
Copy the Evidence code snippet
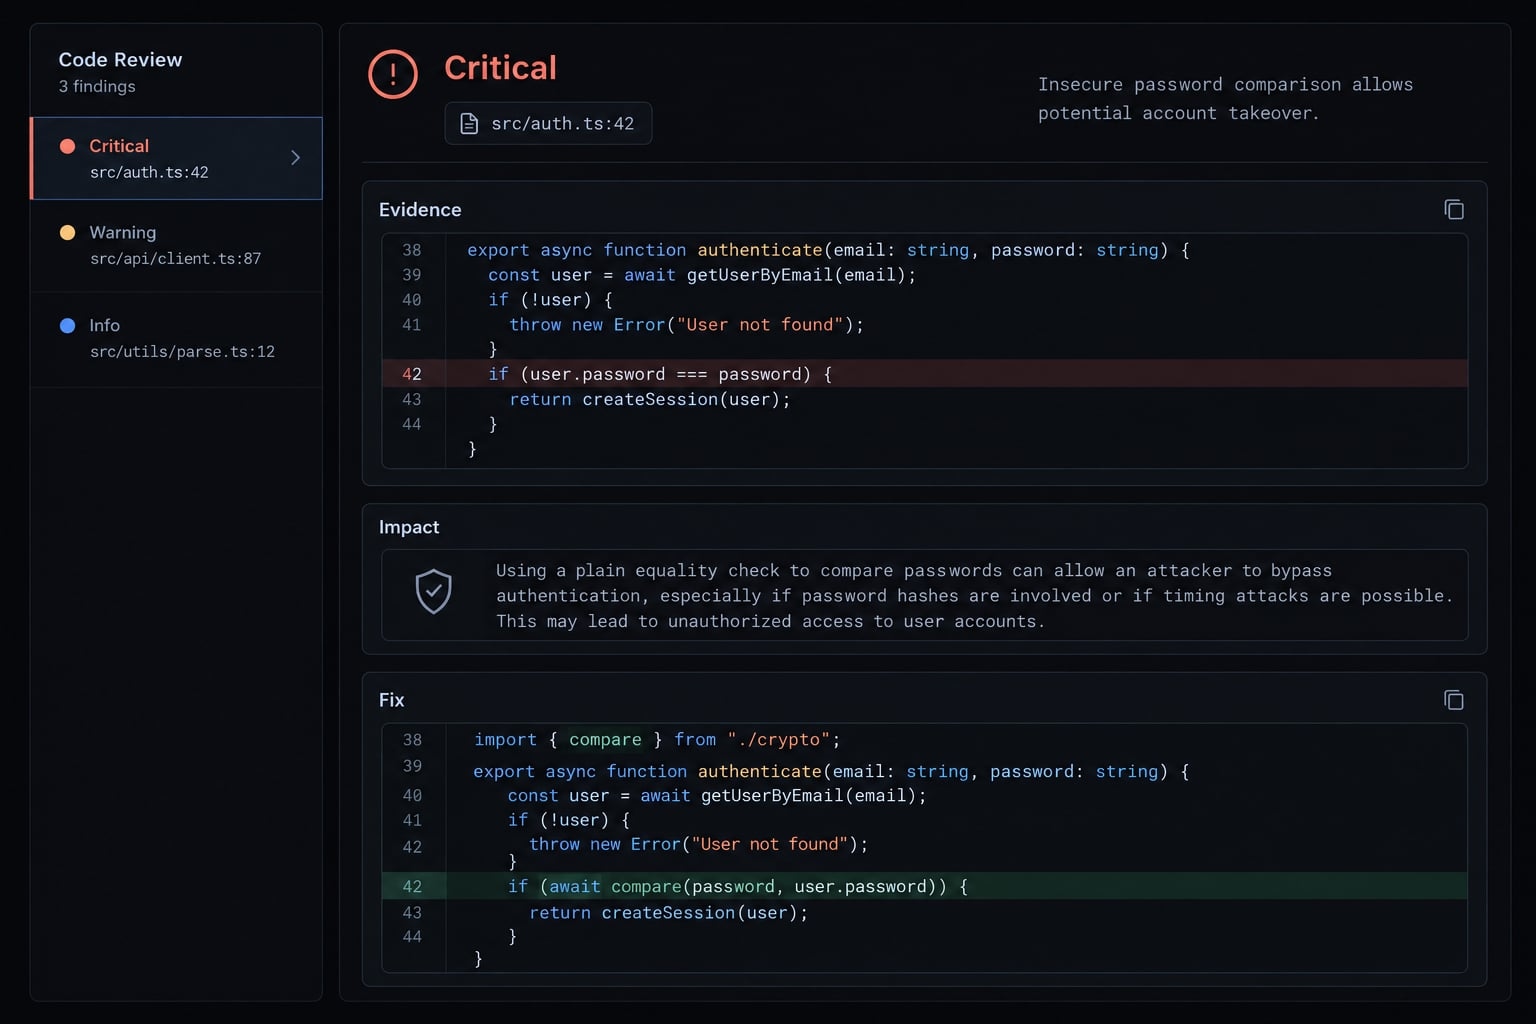1454,209
